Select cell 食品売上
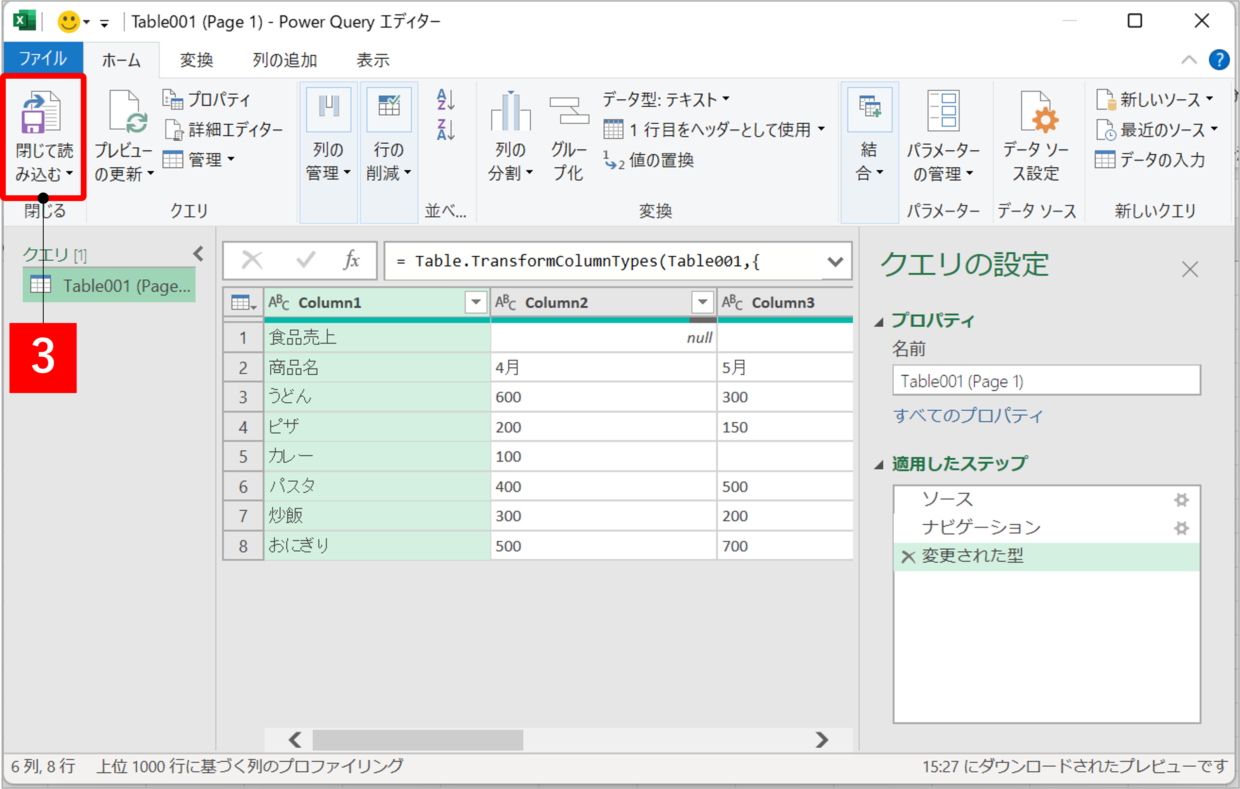1240x789 pixels. click(x=377, y=338)
